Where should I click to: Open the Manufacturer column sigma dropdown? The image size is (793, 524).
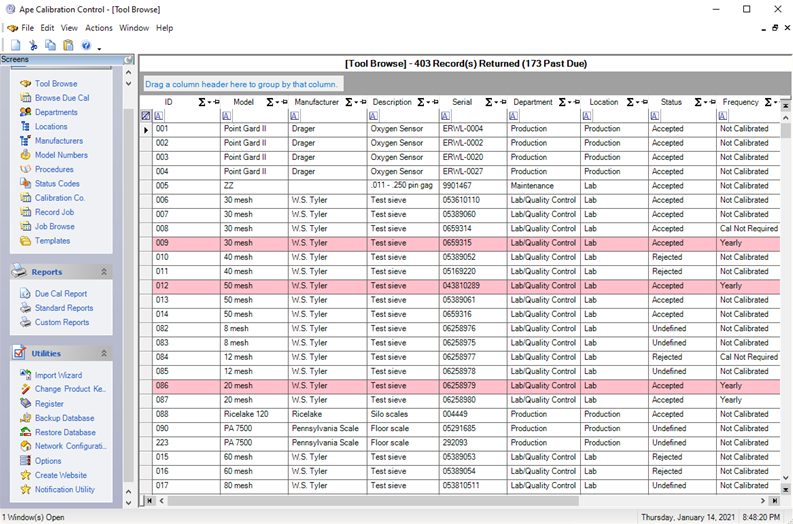pos(351,102)
